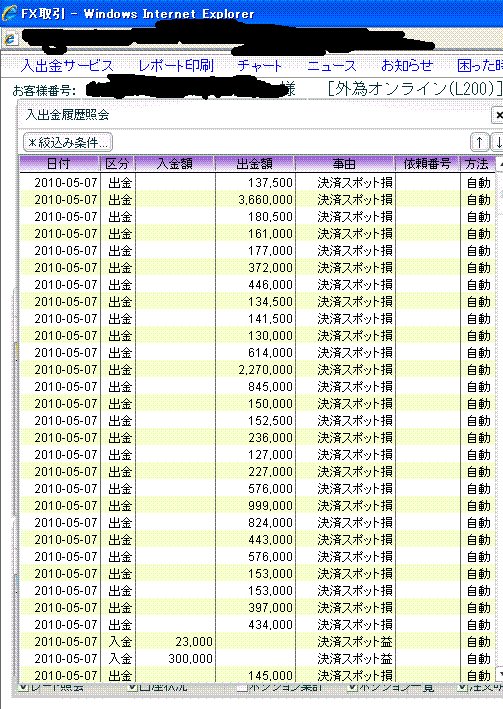Click the date in the 2,270,000 row
This screenshot has height=709, width=503.
tap(66, 370)
